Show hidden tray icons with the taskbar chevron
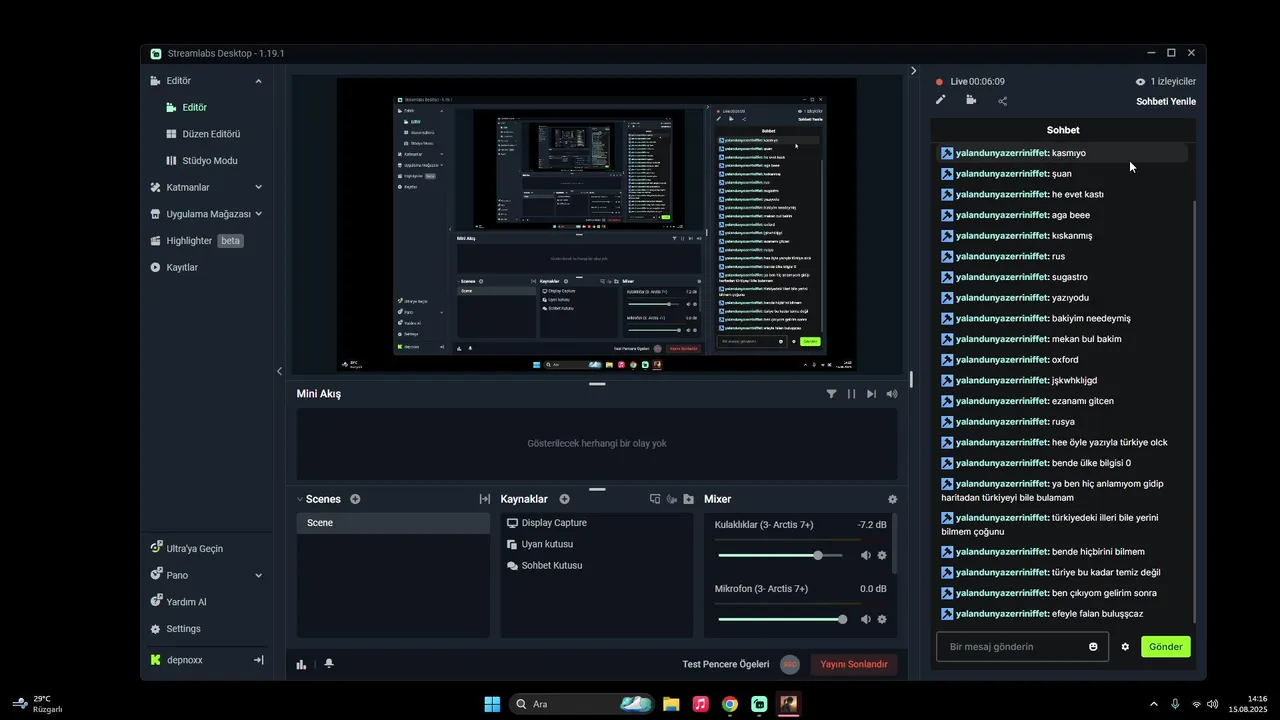Screen dimensions: 1280x720 click(x=1154, y=704)
